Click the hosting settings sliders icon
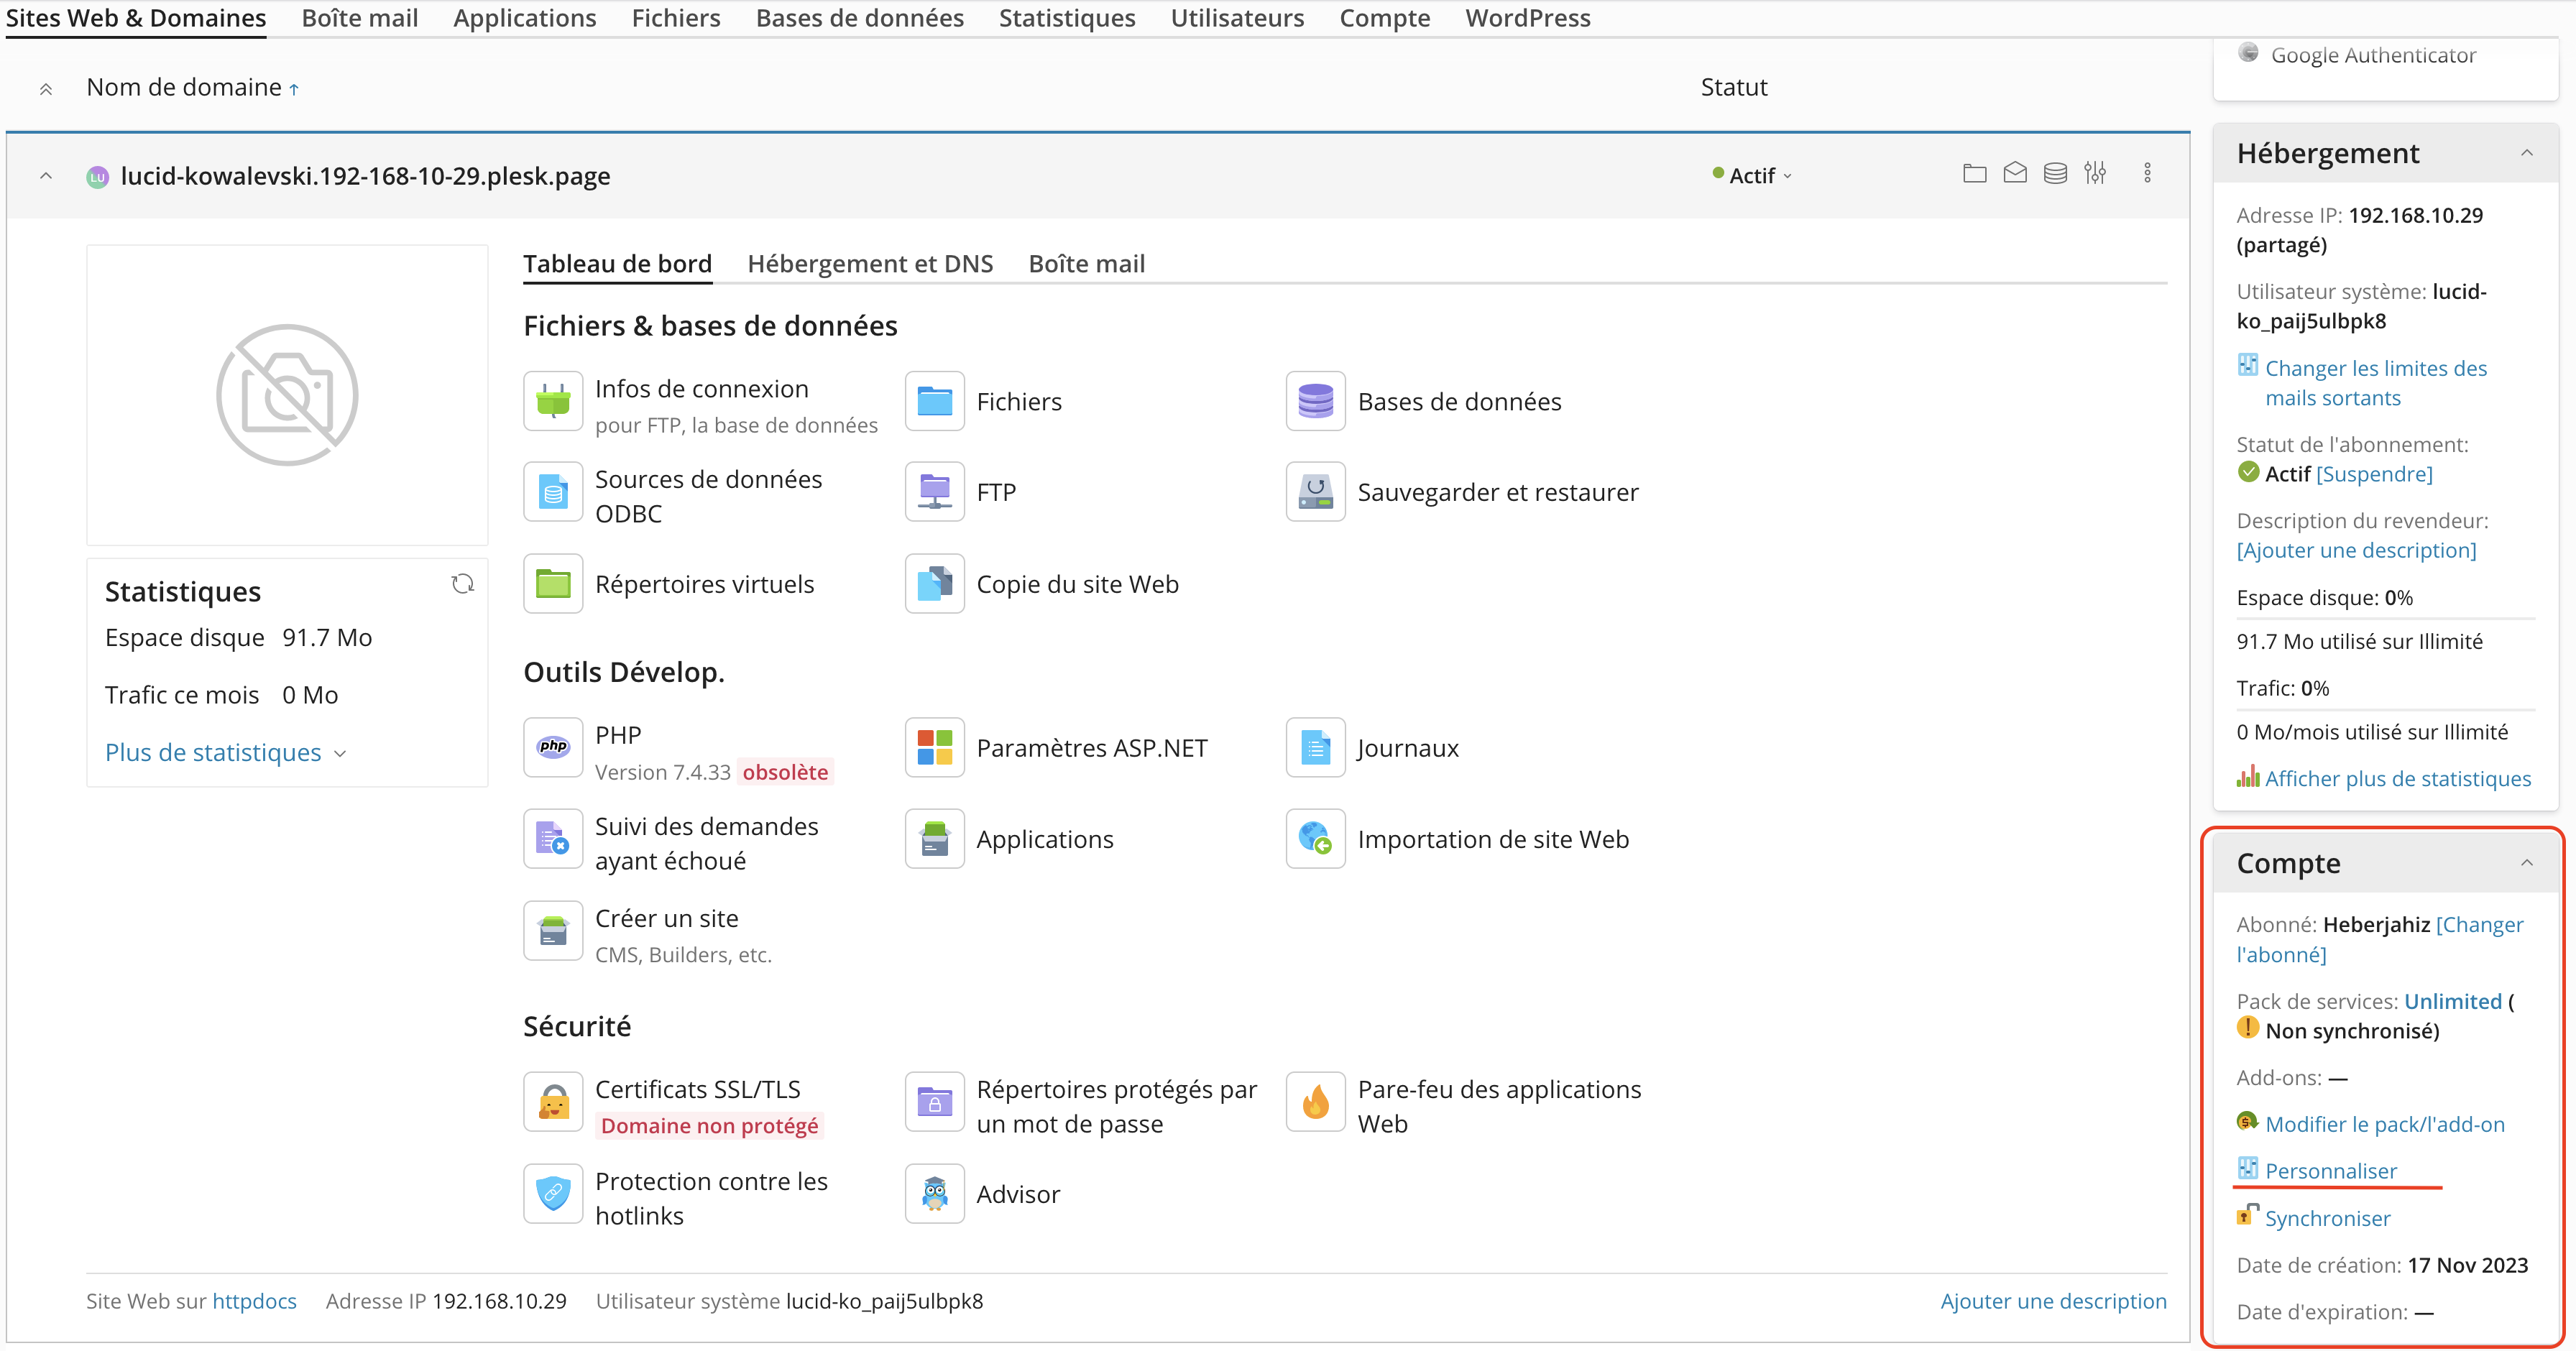 tap(2095, 174)
